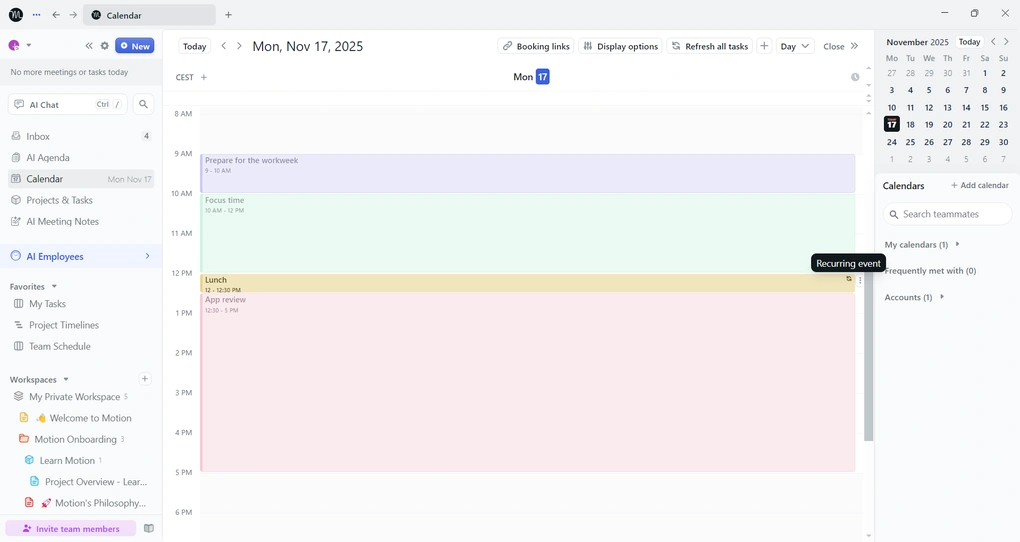Select November 20 in mini calendar
The width and height of the screenshot is (1020, 542).
pos(947,125)
